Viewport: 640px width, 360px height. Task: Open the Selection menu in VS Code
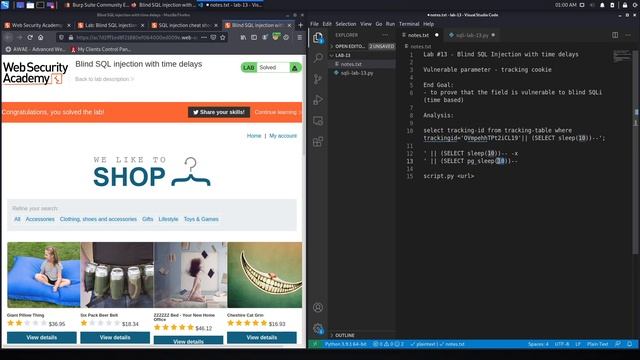point(346,24)
